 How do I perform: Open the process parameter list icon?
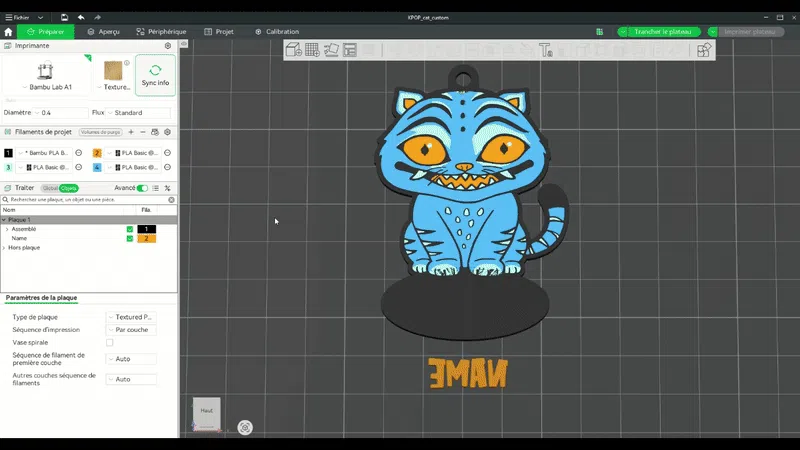156,188
